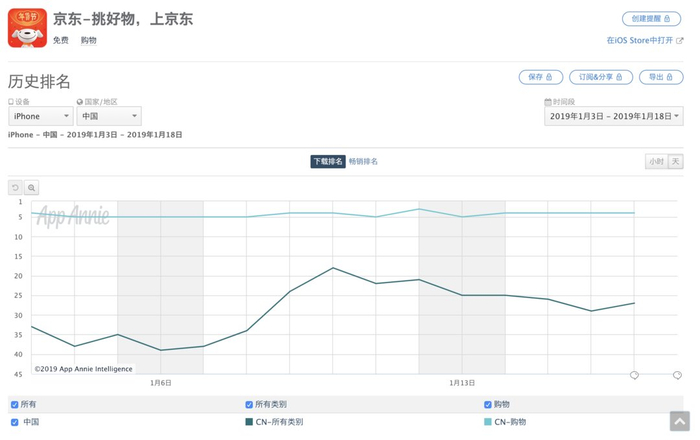Switch to the 畅销排名 tab
Image resolution: width=700 pixels, height=440 pixels.
(x=363, y=161)
